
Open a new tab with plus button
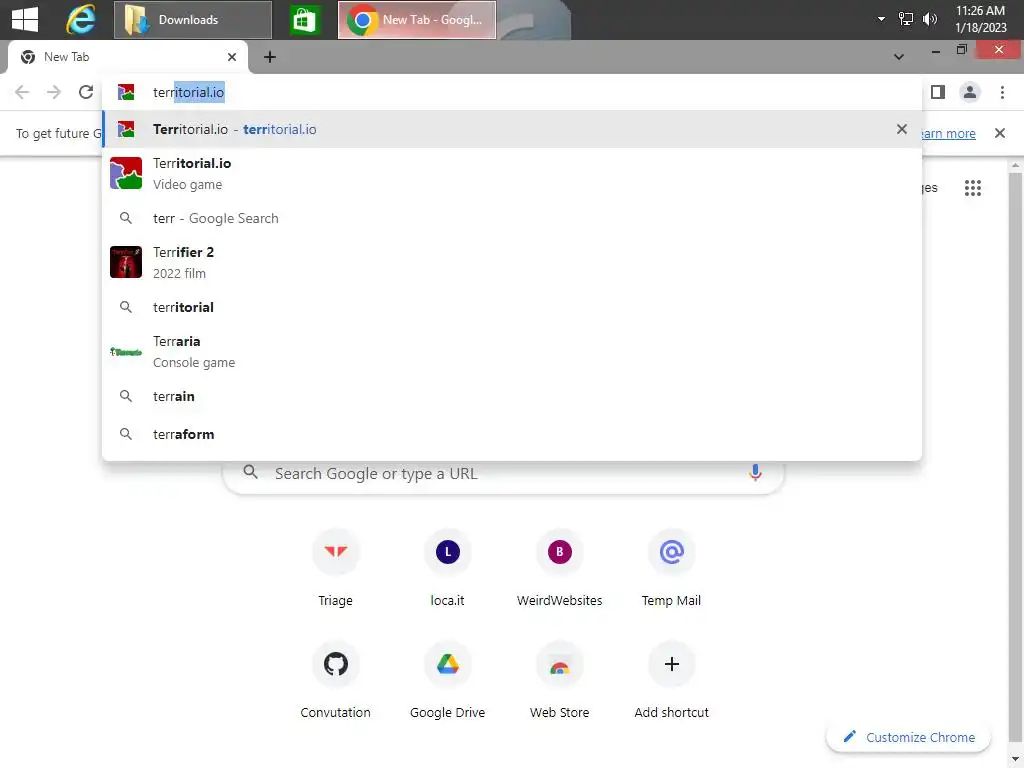click(x=270, y=57)
